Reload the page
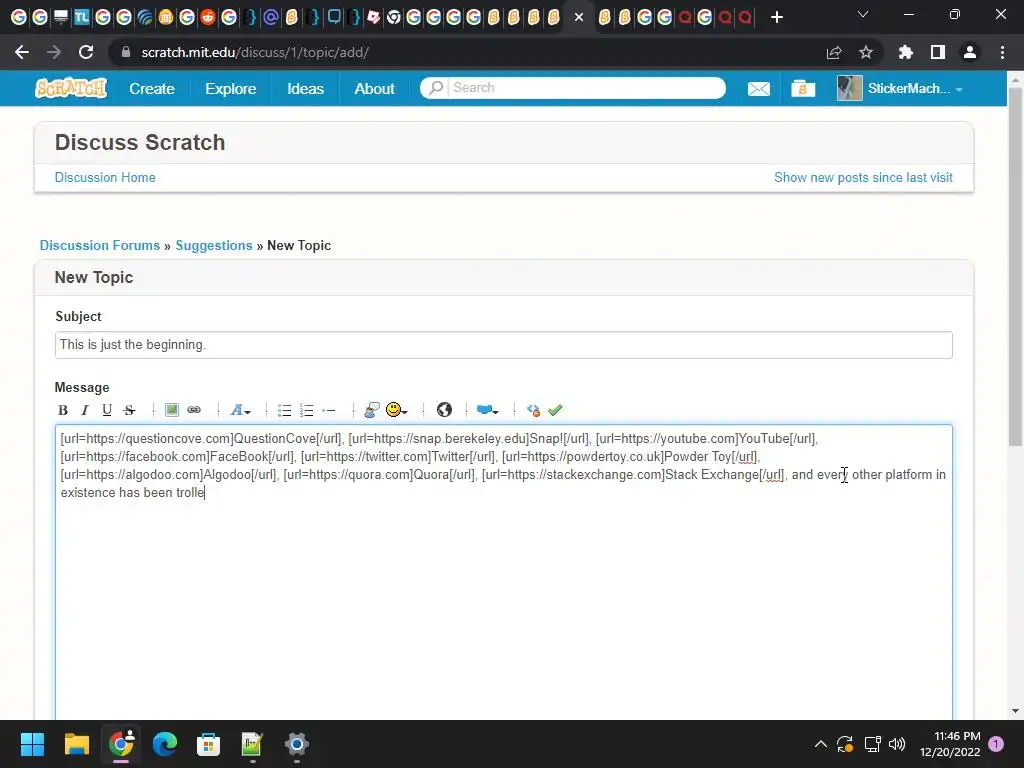 click(86, 52)
